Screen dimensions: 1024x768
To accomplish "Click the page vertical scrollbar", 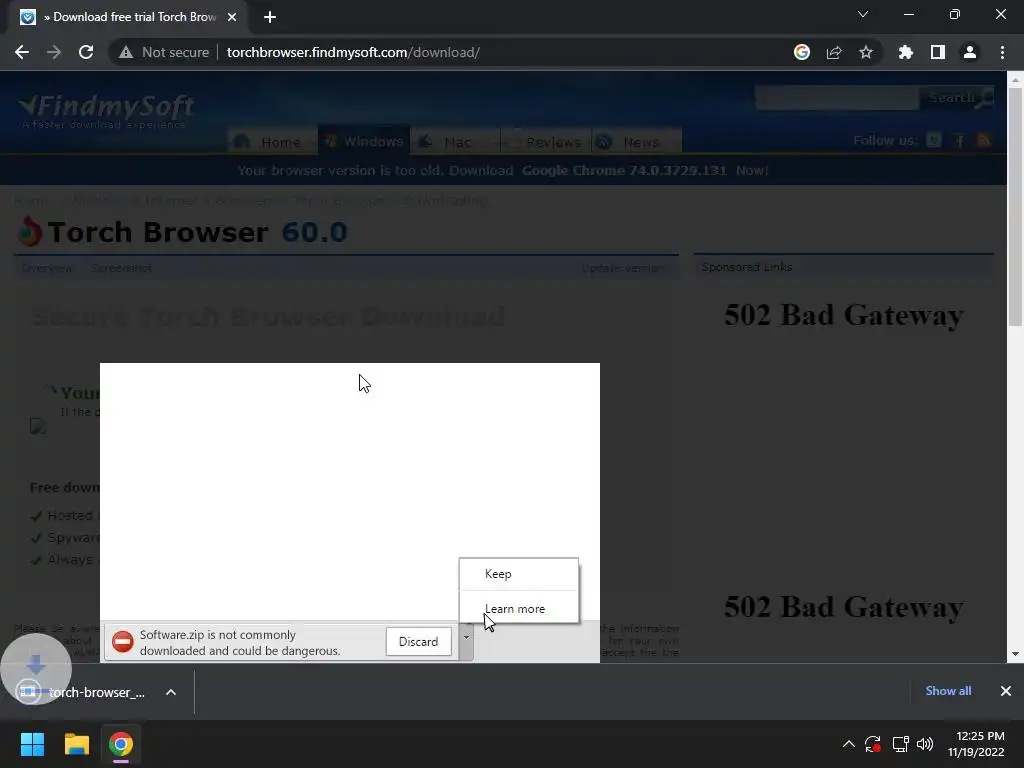I will pos(1015,206).
